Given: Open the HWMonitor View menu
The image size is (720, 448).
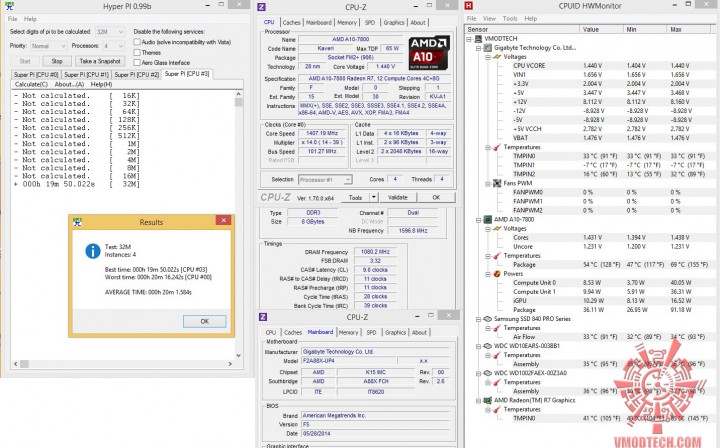Looking at the screenshot, I should [489, 18].
